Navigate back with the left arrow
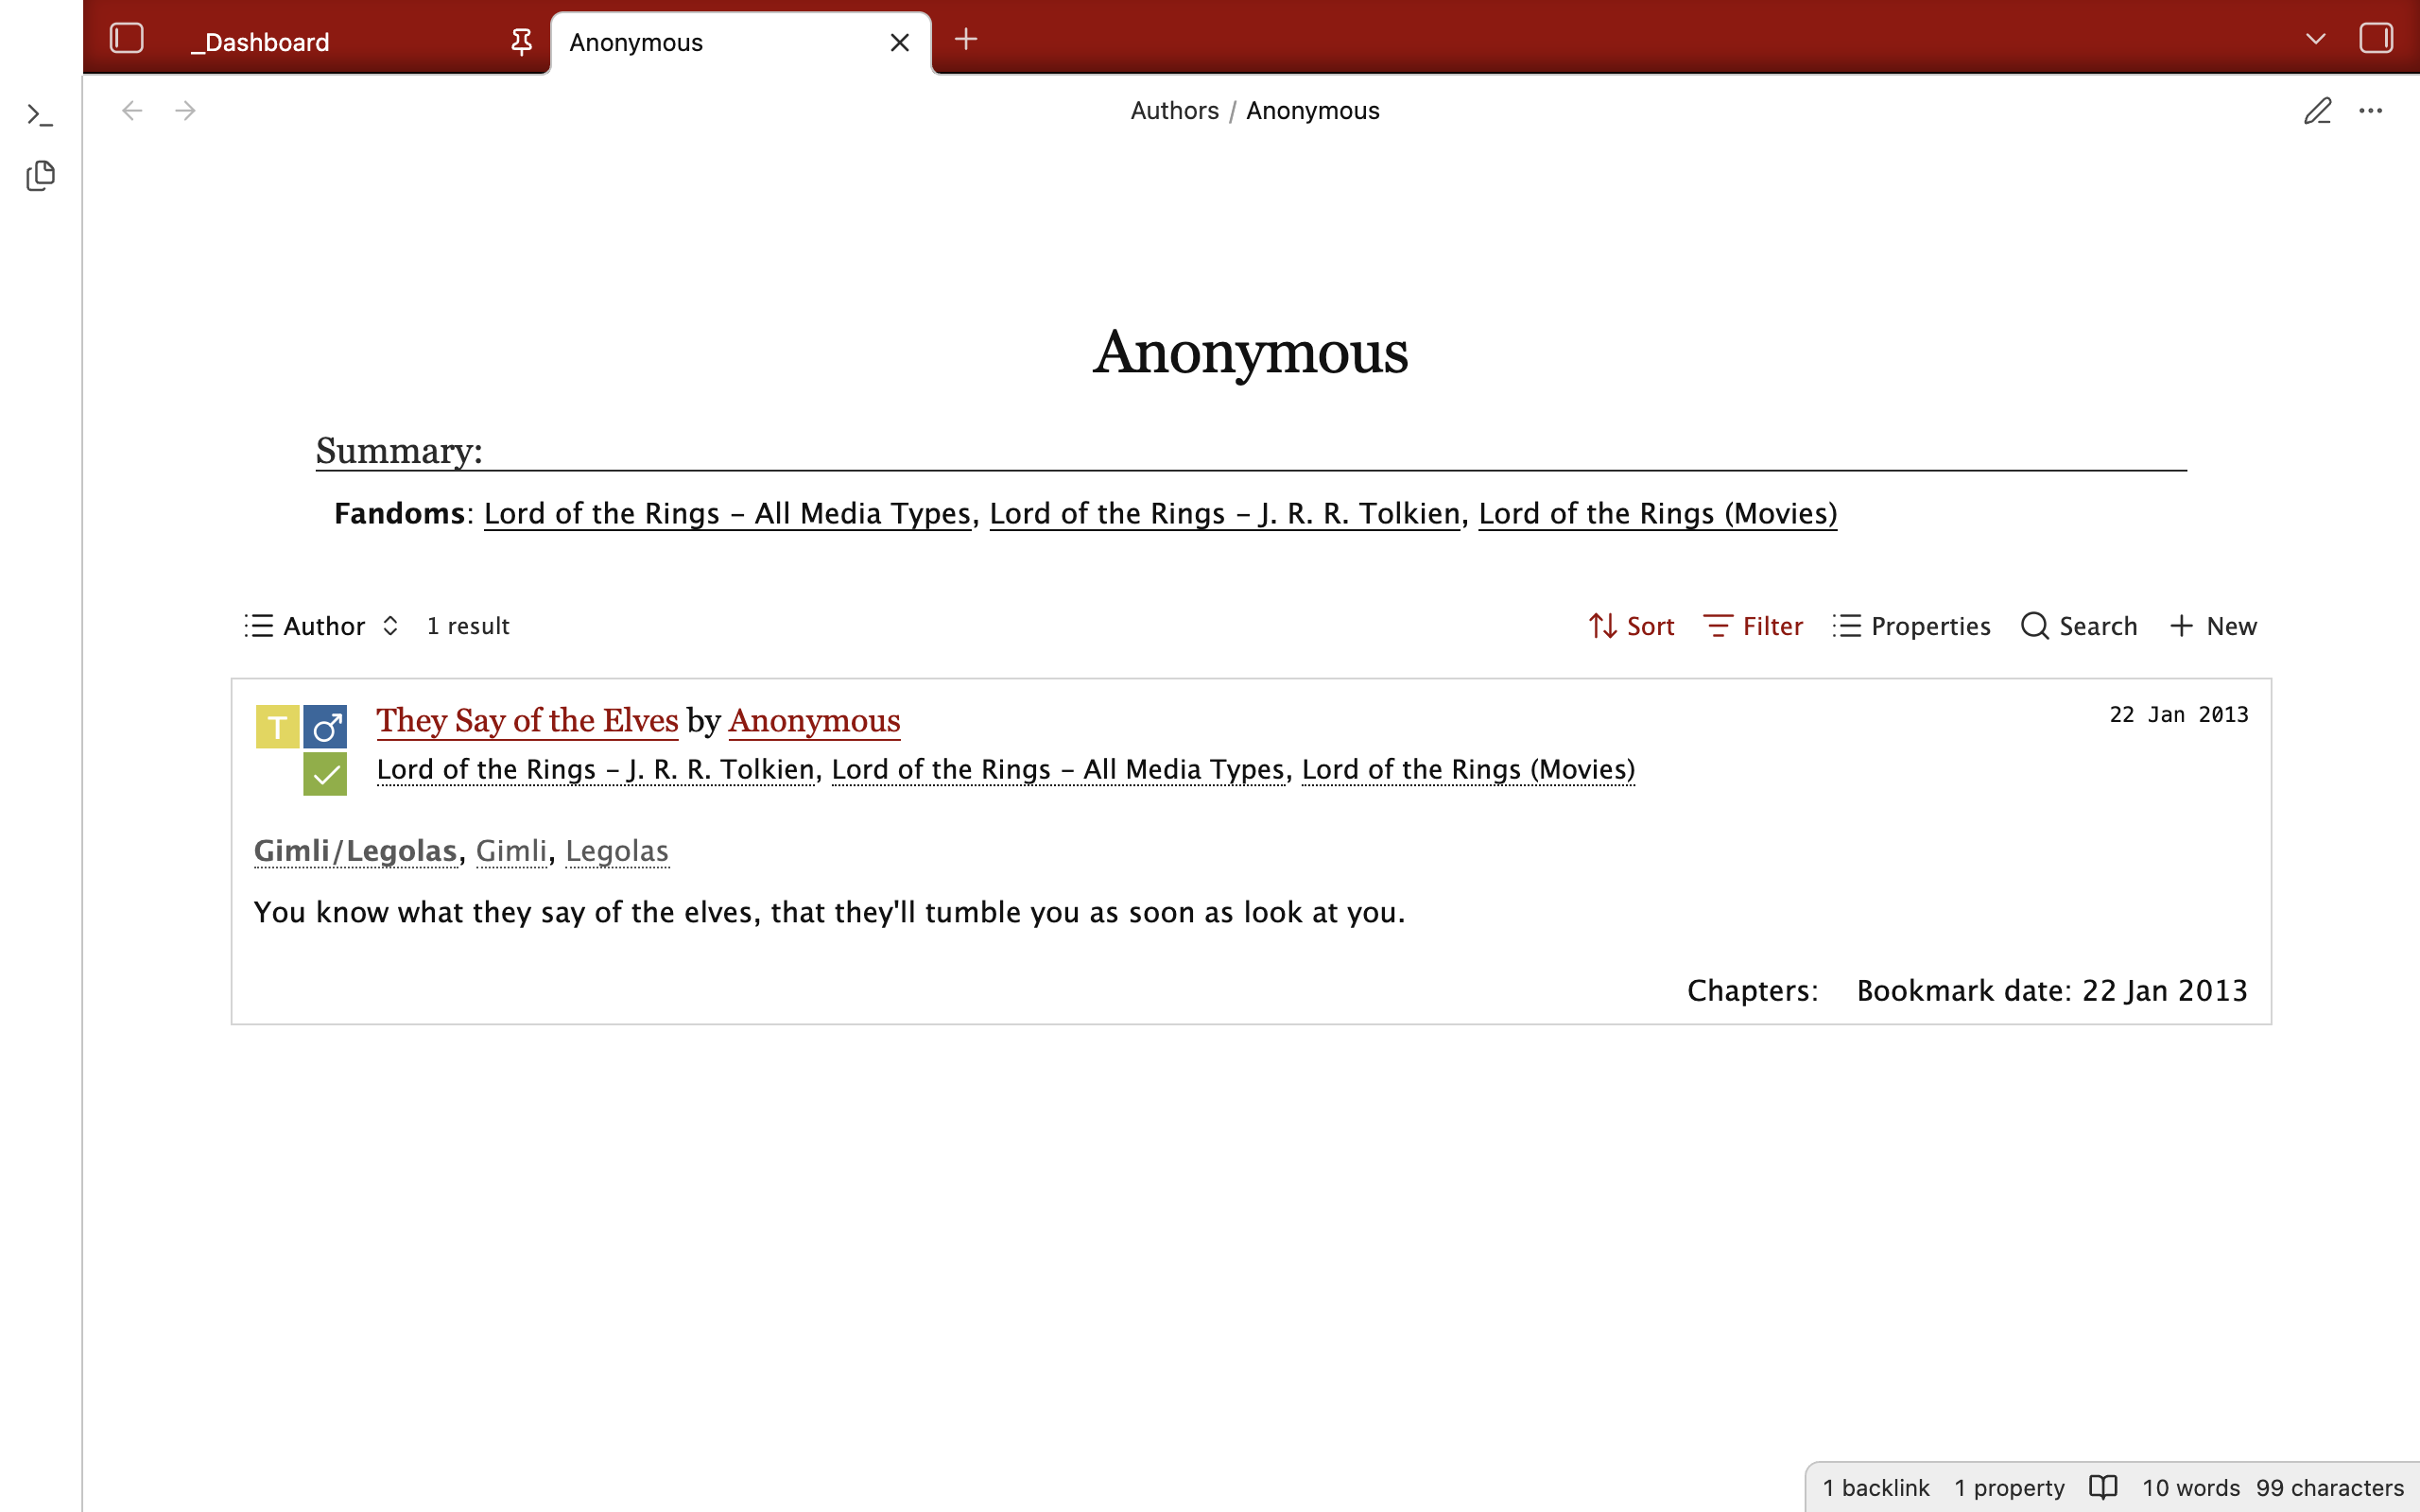Screen dimensions: 2420x1512 (x=132, y=110)
